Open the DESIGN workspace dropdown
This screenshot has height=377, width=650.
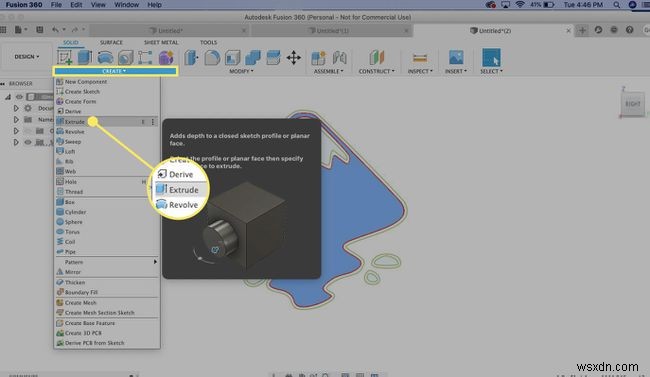click(x=27, y=56)
